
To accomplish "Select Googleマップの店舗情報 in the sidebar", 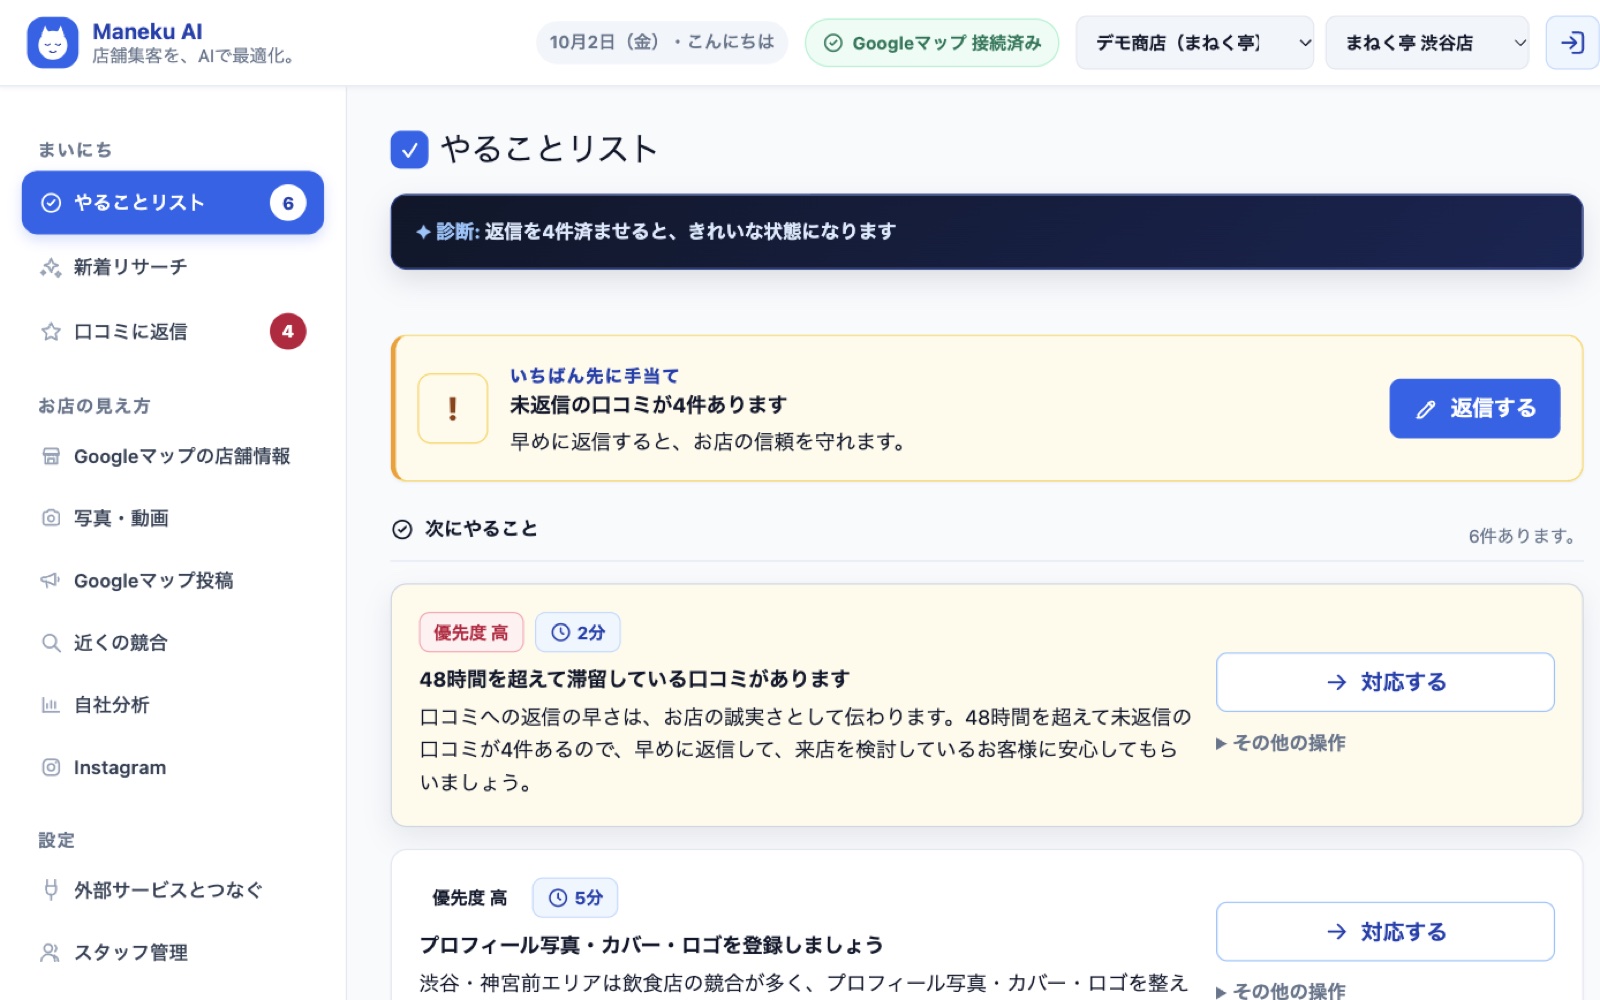I will pyautogui.click(x=173, y=456).
